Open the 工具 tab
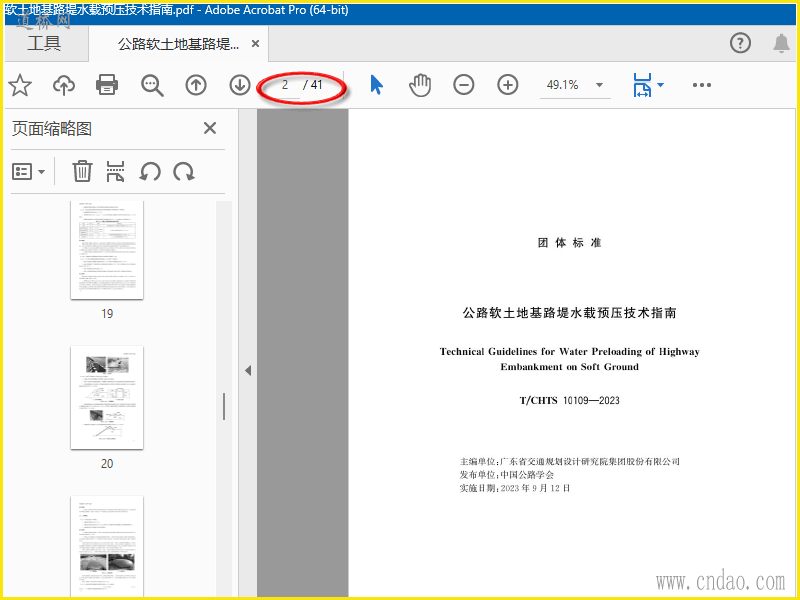 (44, 43)
